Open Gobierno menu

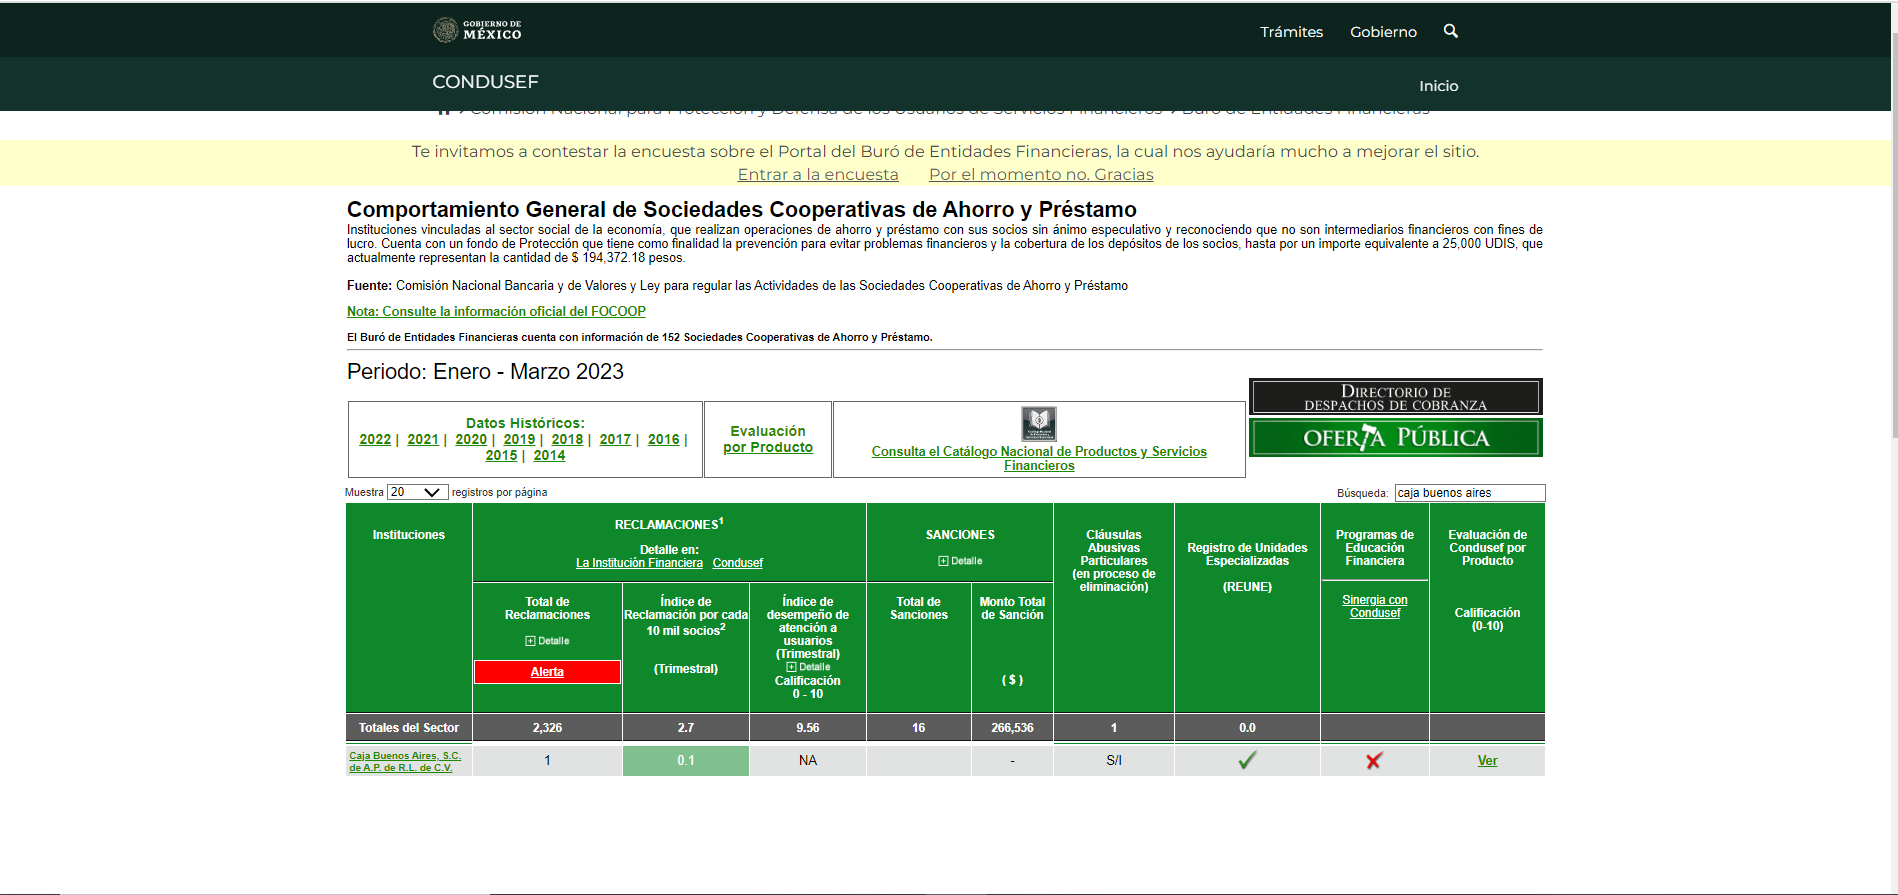coord(1383,32)
